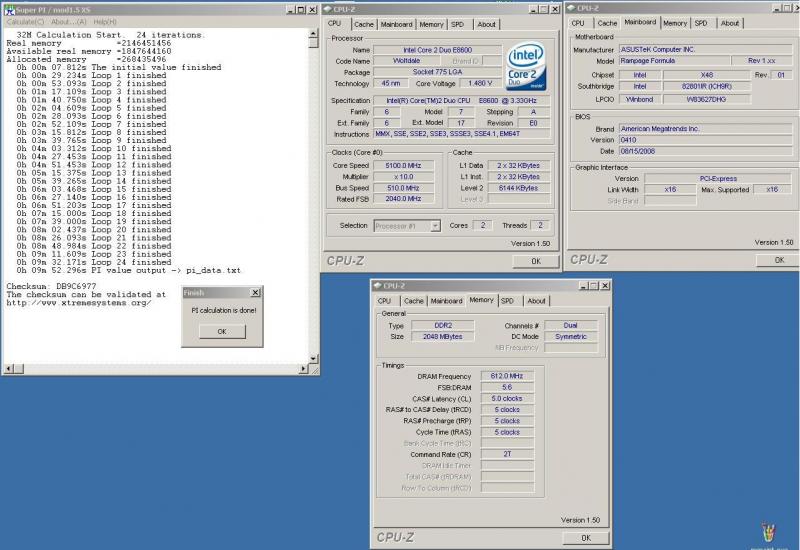Click OK in the CPU-Z Memory window
The image size is (800, 550).
coord(586,538)
